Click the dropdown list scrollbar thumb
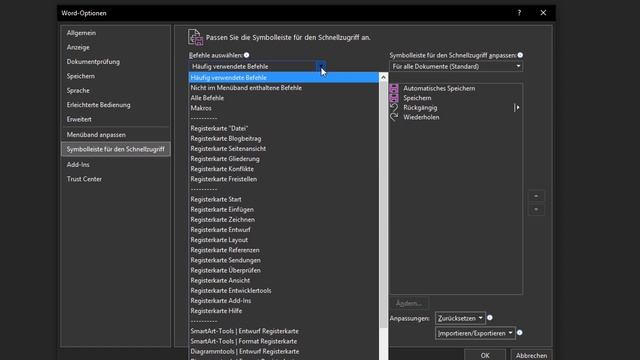 pyautogui.click(x=383, y=204)
